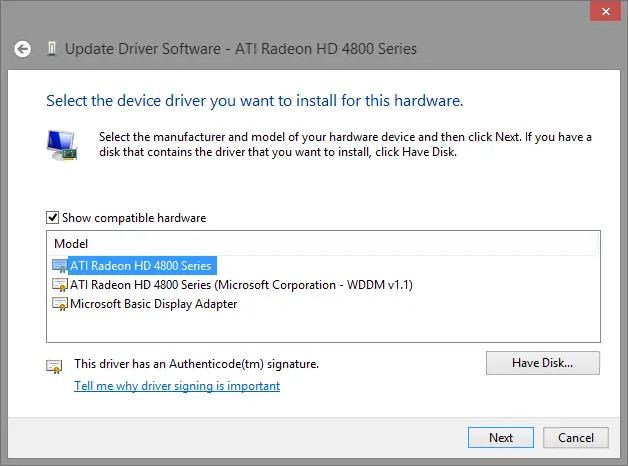Viewport: 628px width, 466px height.
Task: Click Next to continue
Action: [501, 438]
